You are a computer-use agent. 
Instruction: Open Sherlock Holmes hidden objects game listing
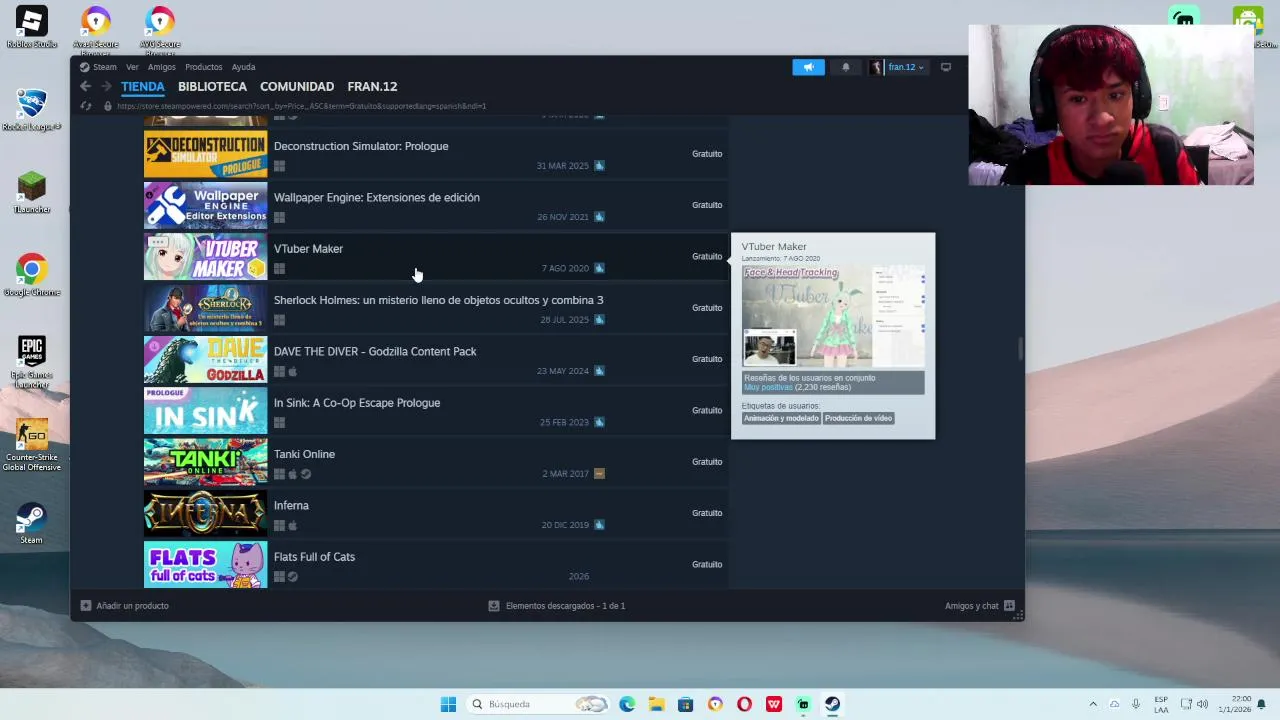436,308
